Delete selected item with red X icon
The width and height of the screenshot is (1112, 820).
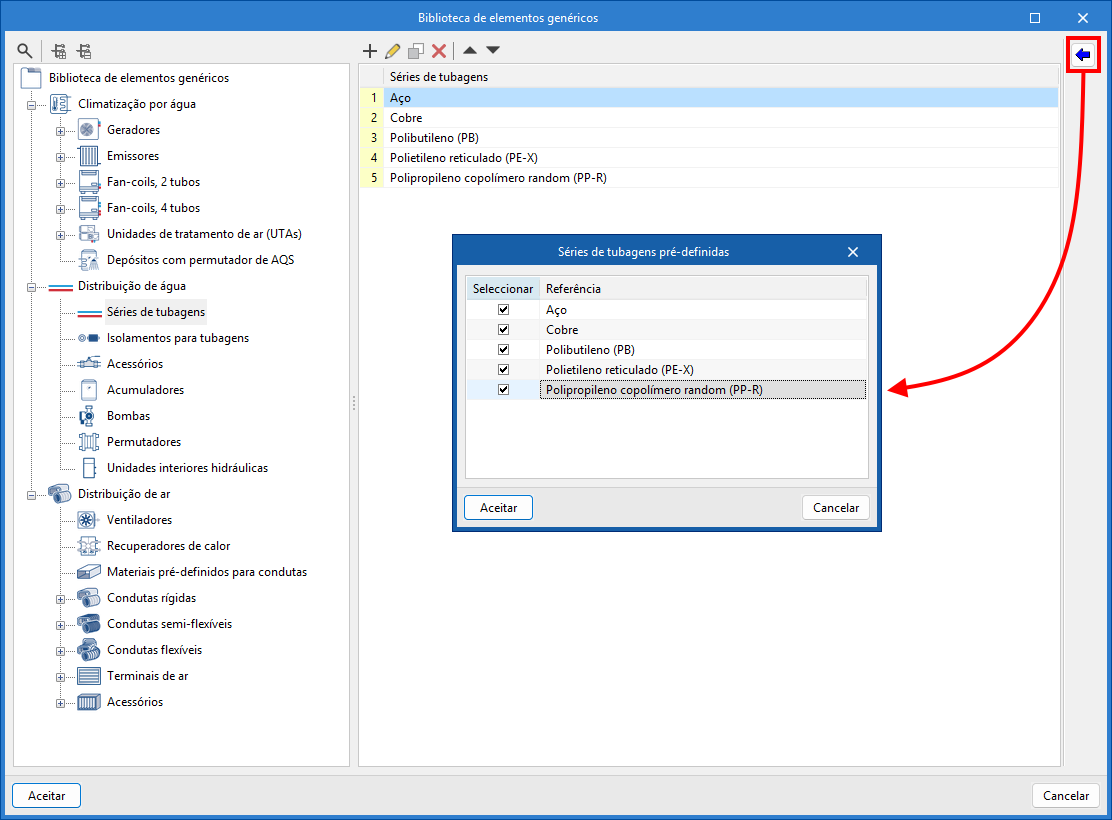(439, 50)
